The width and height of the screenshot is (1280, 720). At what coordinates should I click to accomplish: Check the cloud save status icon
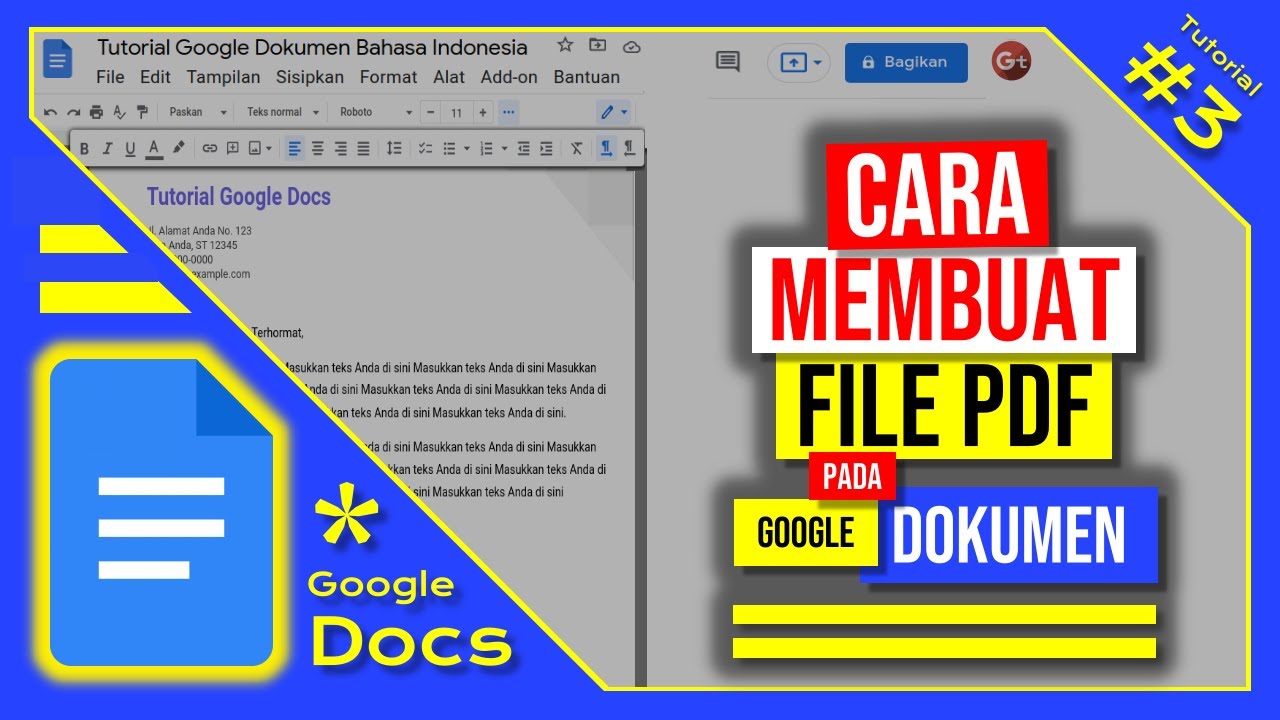click(631, 46)
